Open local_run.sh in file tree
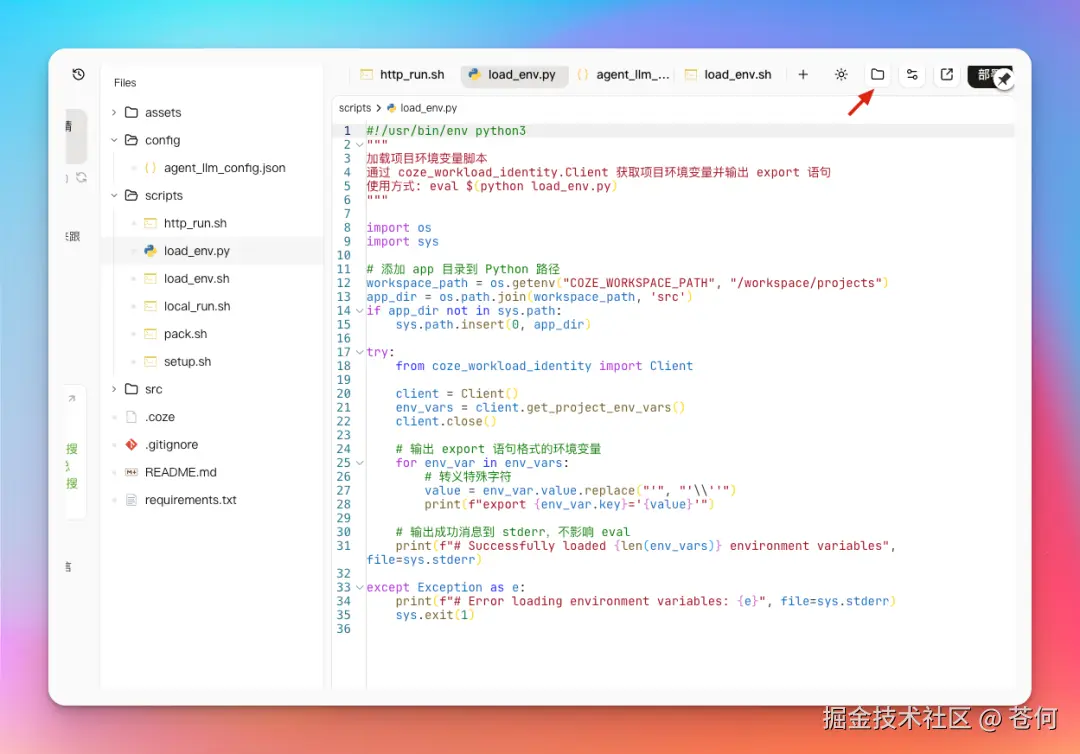The width and height of the screenshot is (1080, 754). (197, 306)
